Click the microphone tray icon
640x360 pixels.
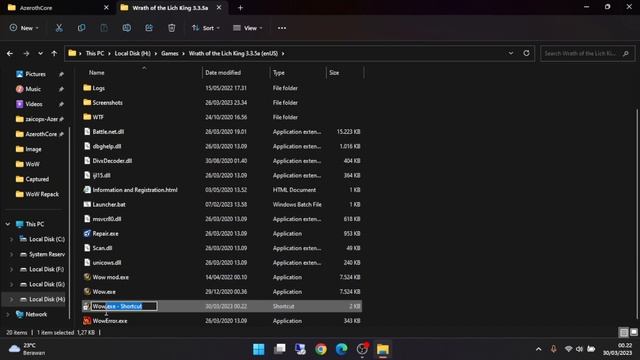[553, 349]
